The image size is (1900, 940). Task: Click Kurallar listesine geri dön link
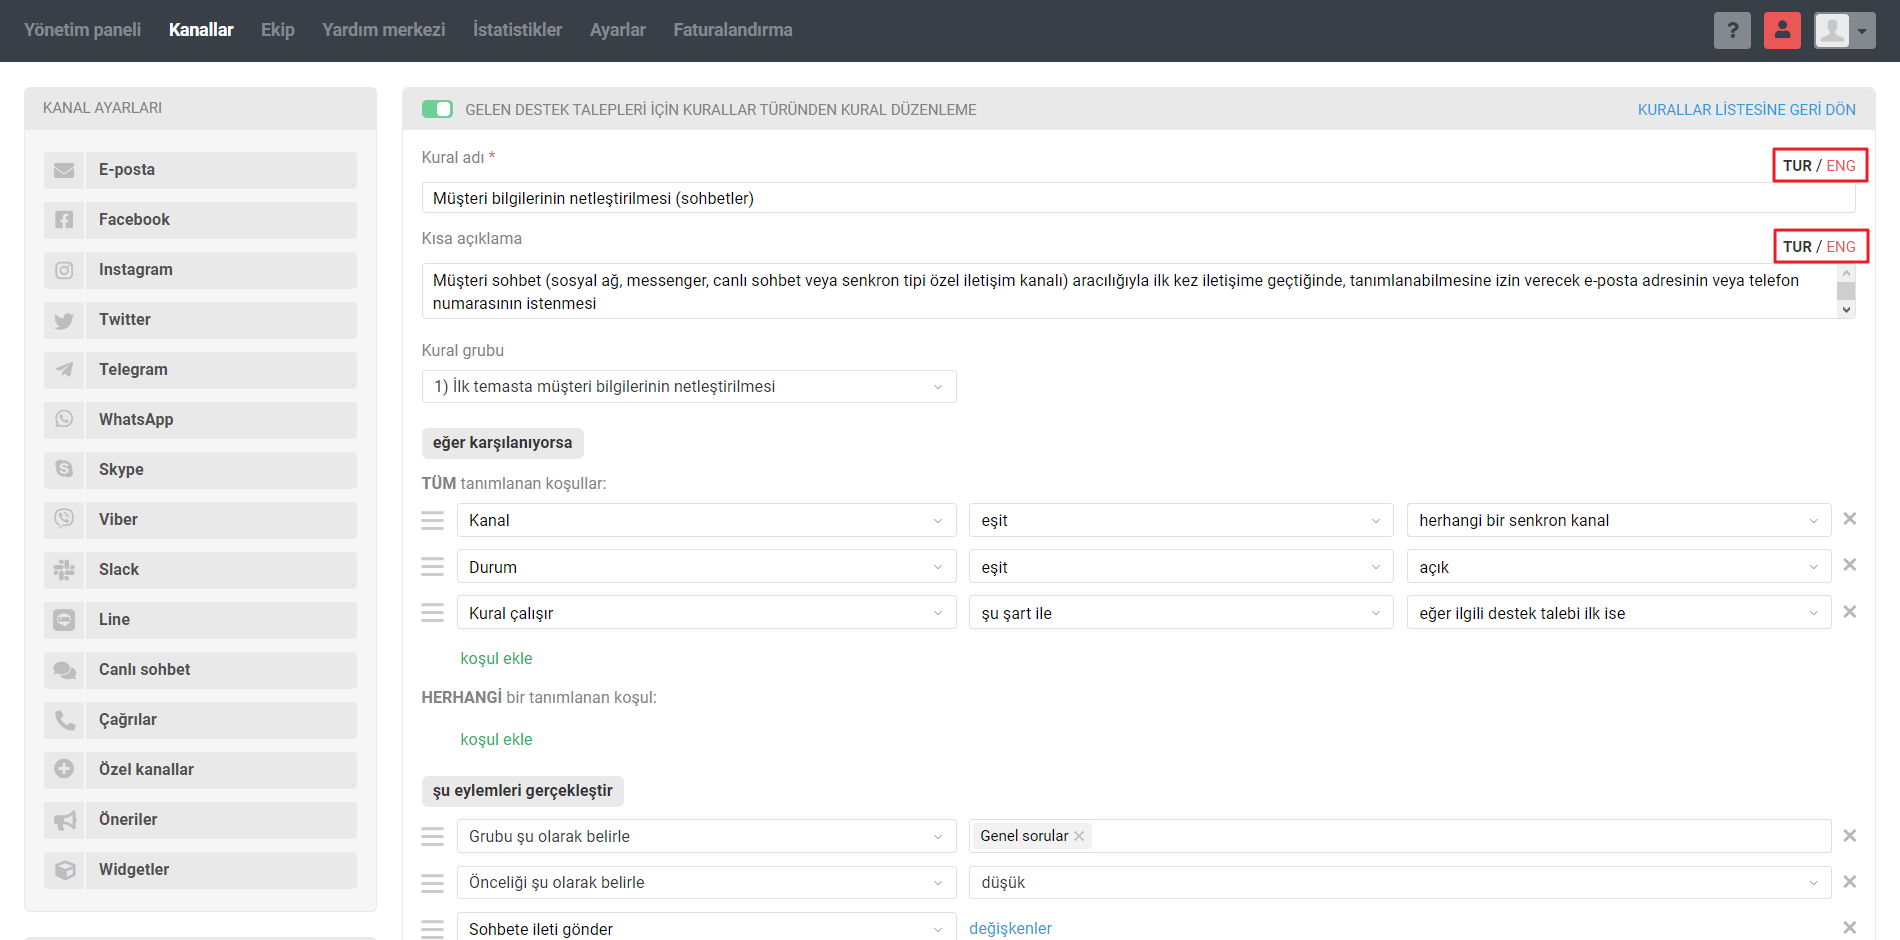click(1747, 110)
